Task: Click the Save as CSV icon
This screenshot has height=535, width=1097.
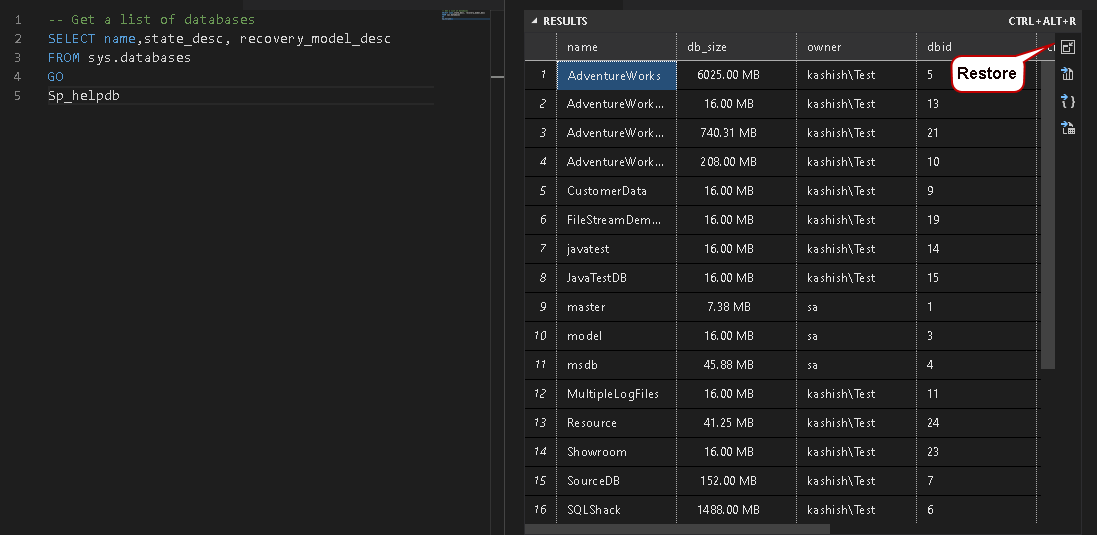Action: click(x=1068, y=74)
